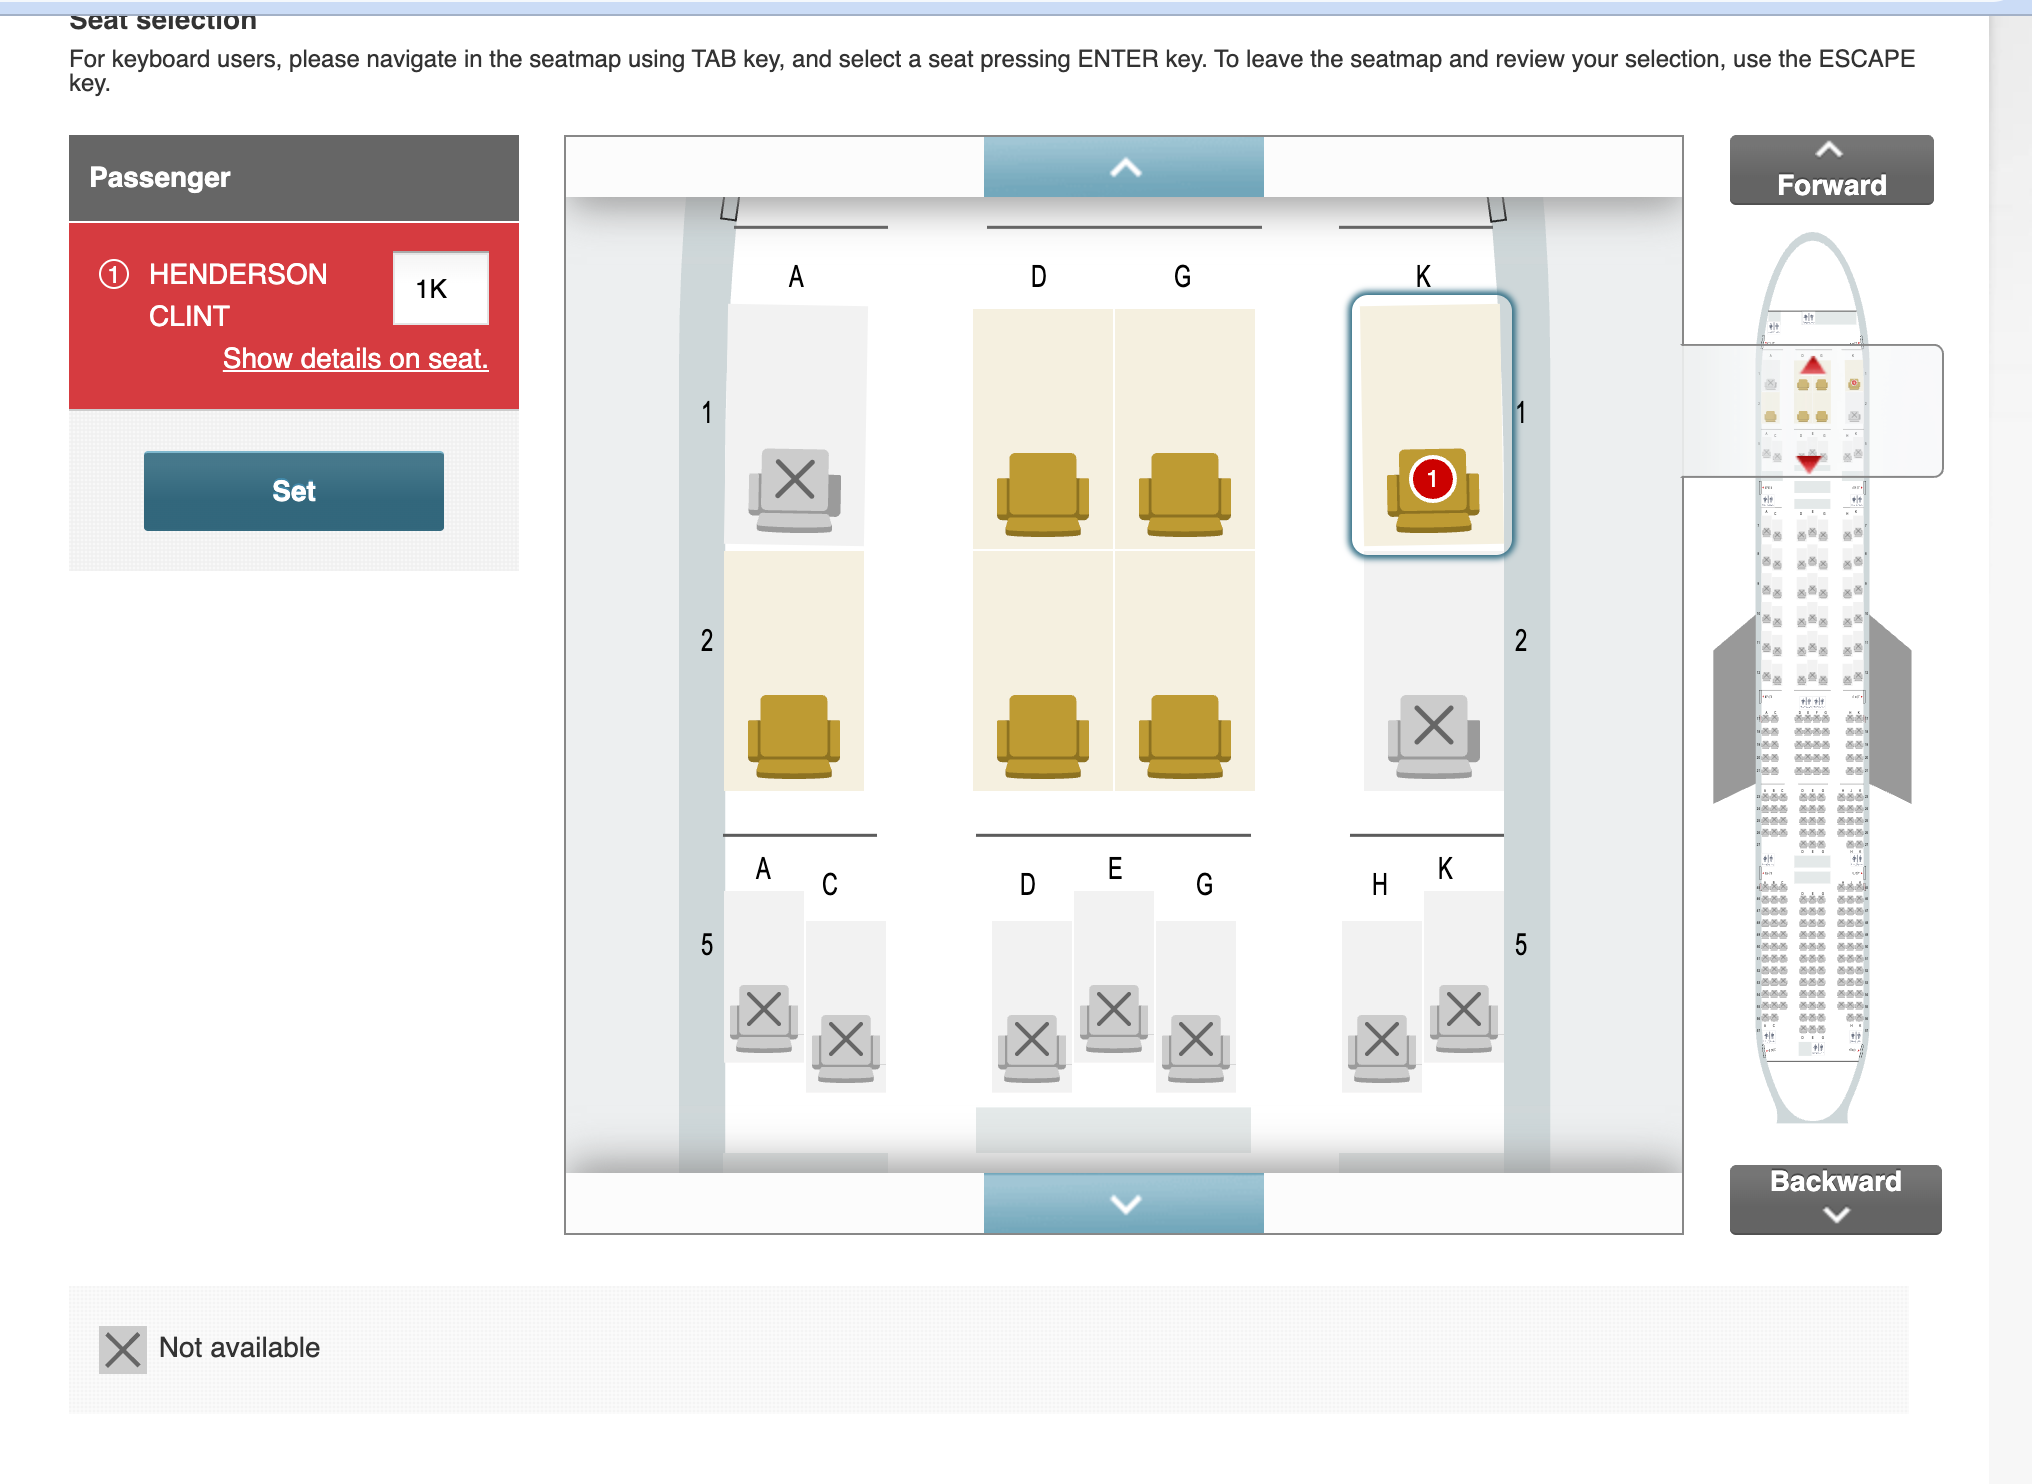Click the seat number input showing 1K
2032x1484 pixels.
440,289
